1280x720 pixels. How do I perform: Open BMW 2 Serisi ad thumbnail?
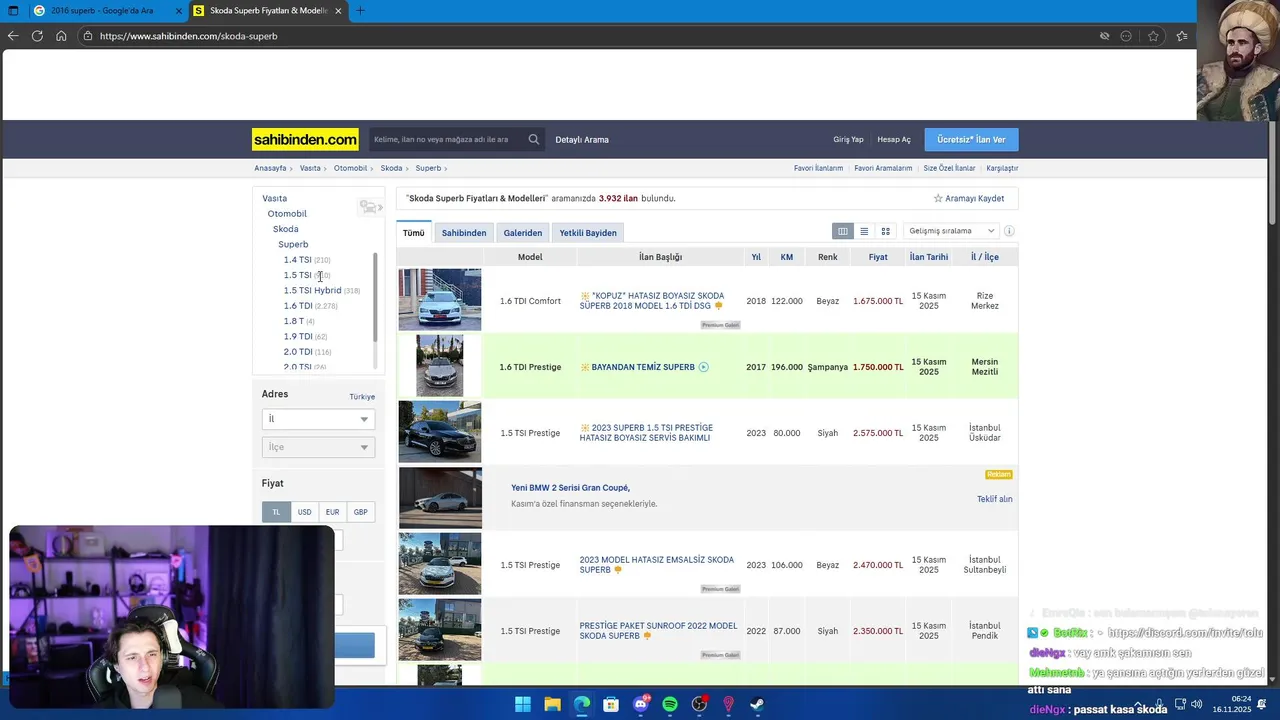pyautogui.click(x=440, y=498)
